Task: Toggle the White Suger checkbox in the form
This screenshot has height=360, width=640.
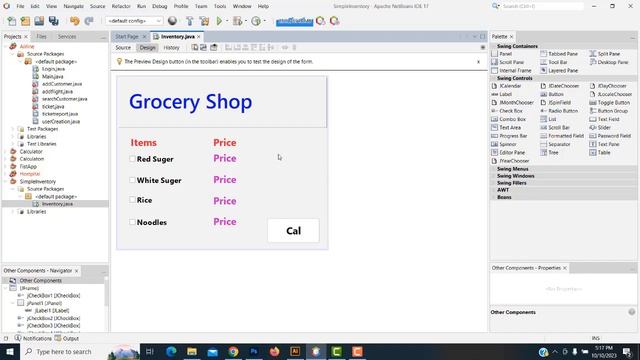Action: [132, 180]
